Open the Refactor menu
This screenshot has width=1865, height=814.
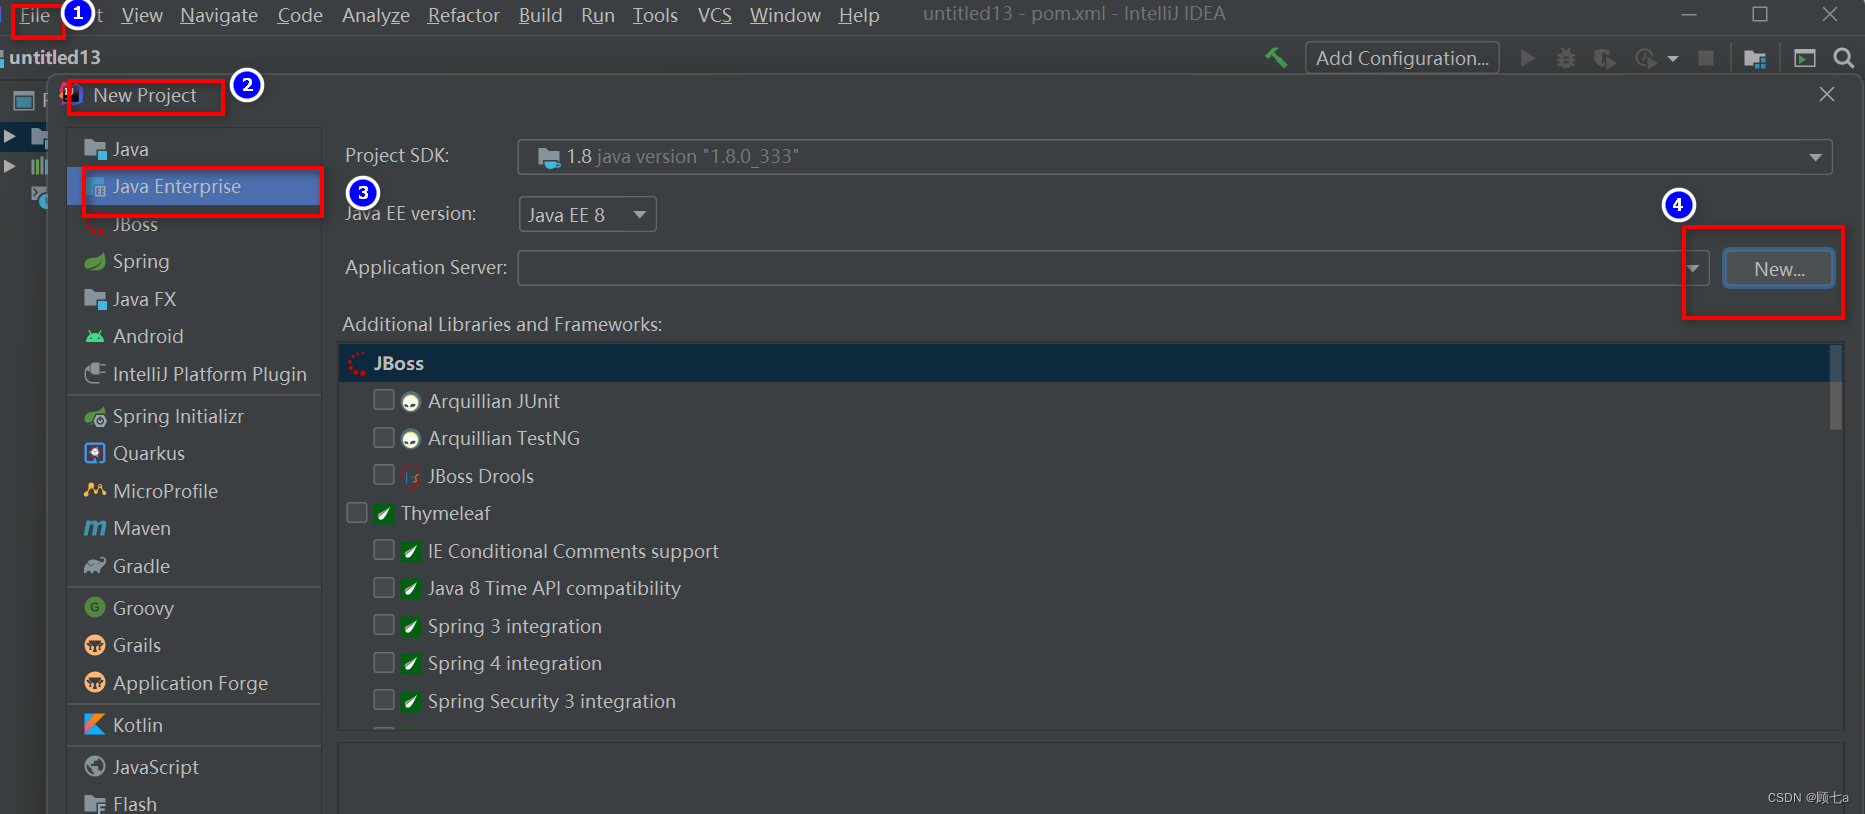click(x=463, y=15)
